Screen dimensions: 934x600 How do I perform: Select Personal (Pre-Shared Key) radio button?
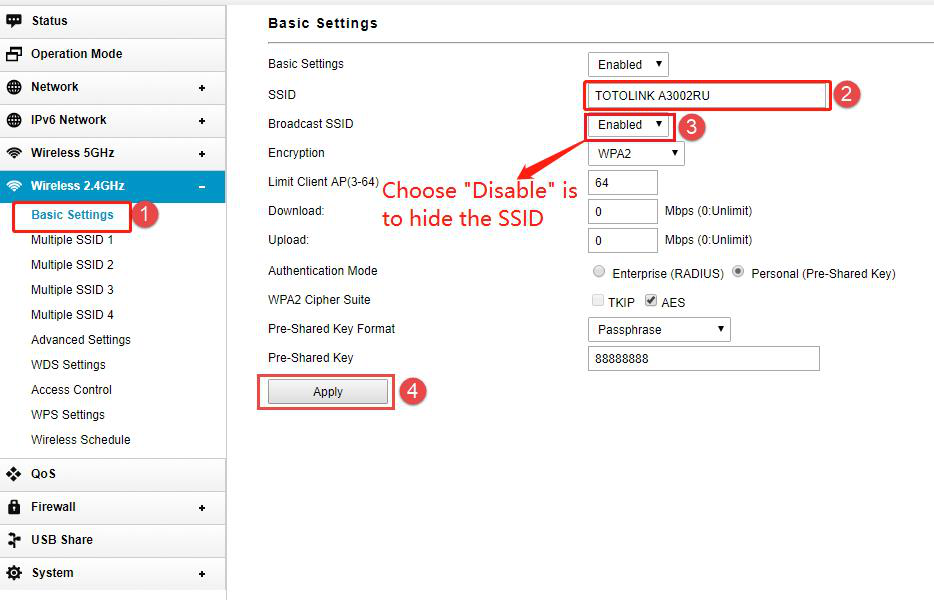tap(739, 272)
